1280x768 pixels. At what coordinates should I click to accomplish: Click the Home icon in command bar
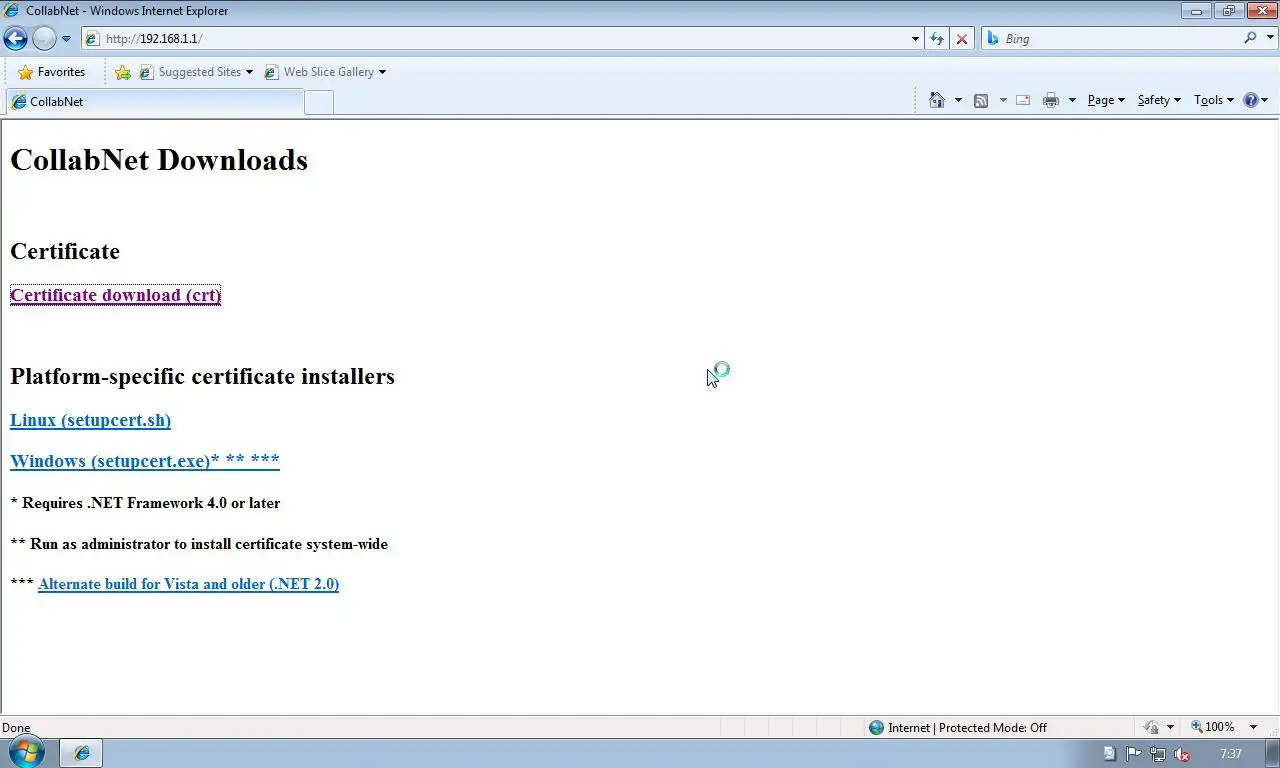point(937,100)
